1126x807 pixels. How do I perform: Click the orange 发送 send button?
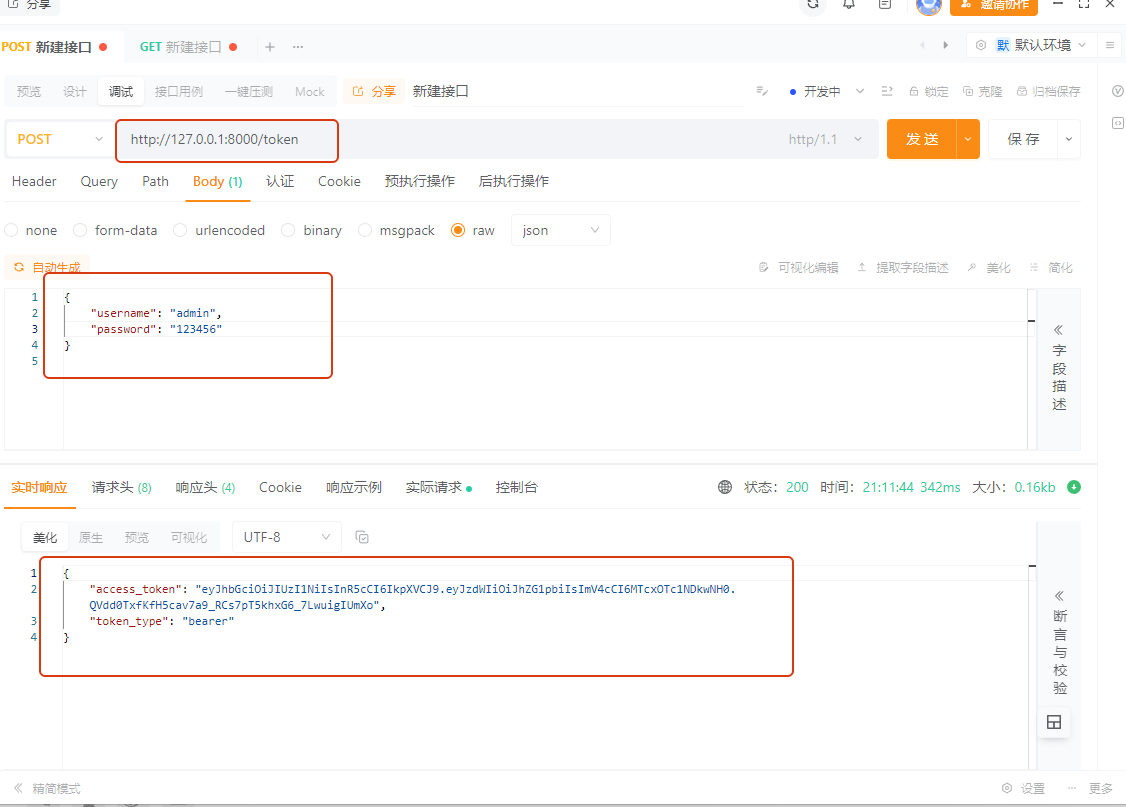coord(921,139)
